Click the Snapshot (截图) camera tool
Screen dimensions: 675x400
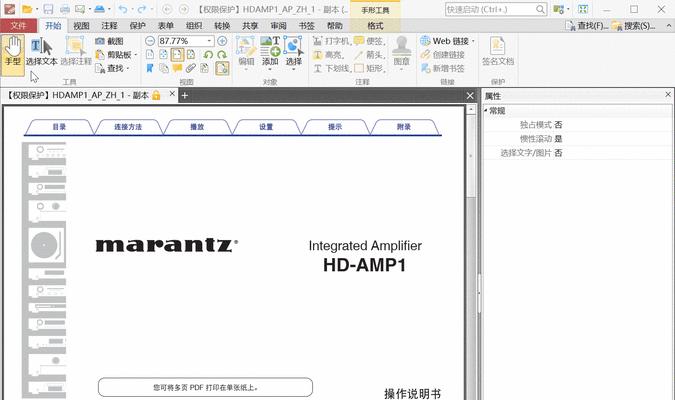[x=109, y=41]
